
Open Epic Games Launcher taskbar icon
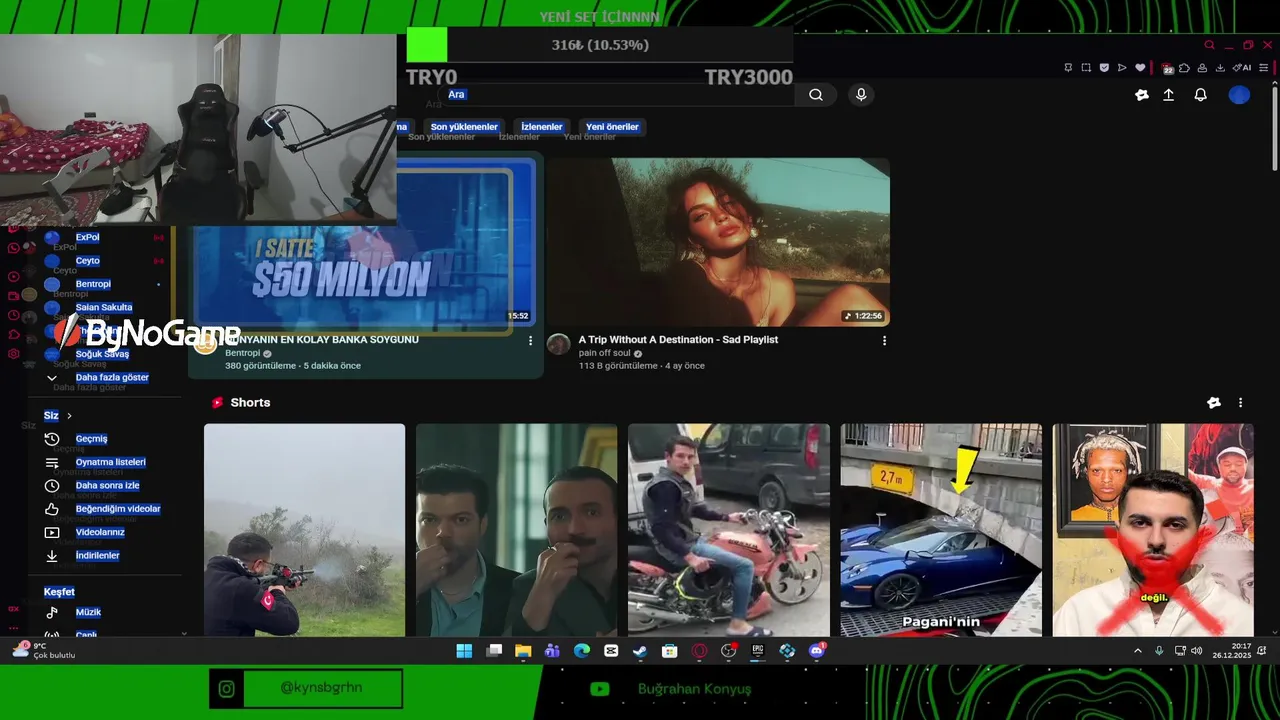click(758, 651)
